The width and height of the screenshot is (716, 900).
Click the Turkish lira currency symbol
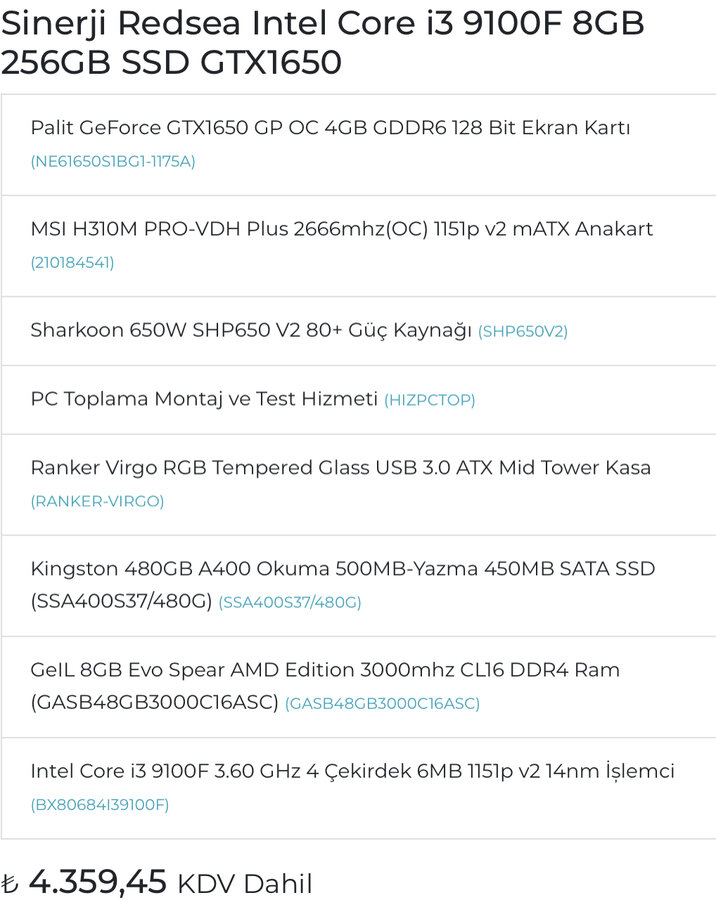tap(10, 883)
